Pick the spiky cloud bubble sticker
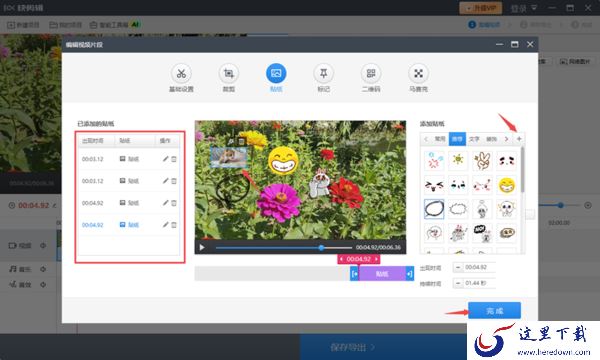 pyautogui.click(x=458, y=209)
